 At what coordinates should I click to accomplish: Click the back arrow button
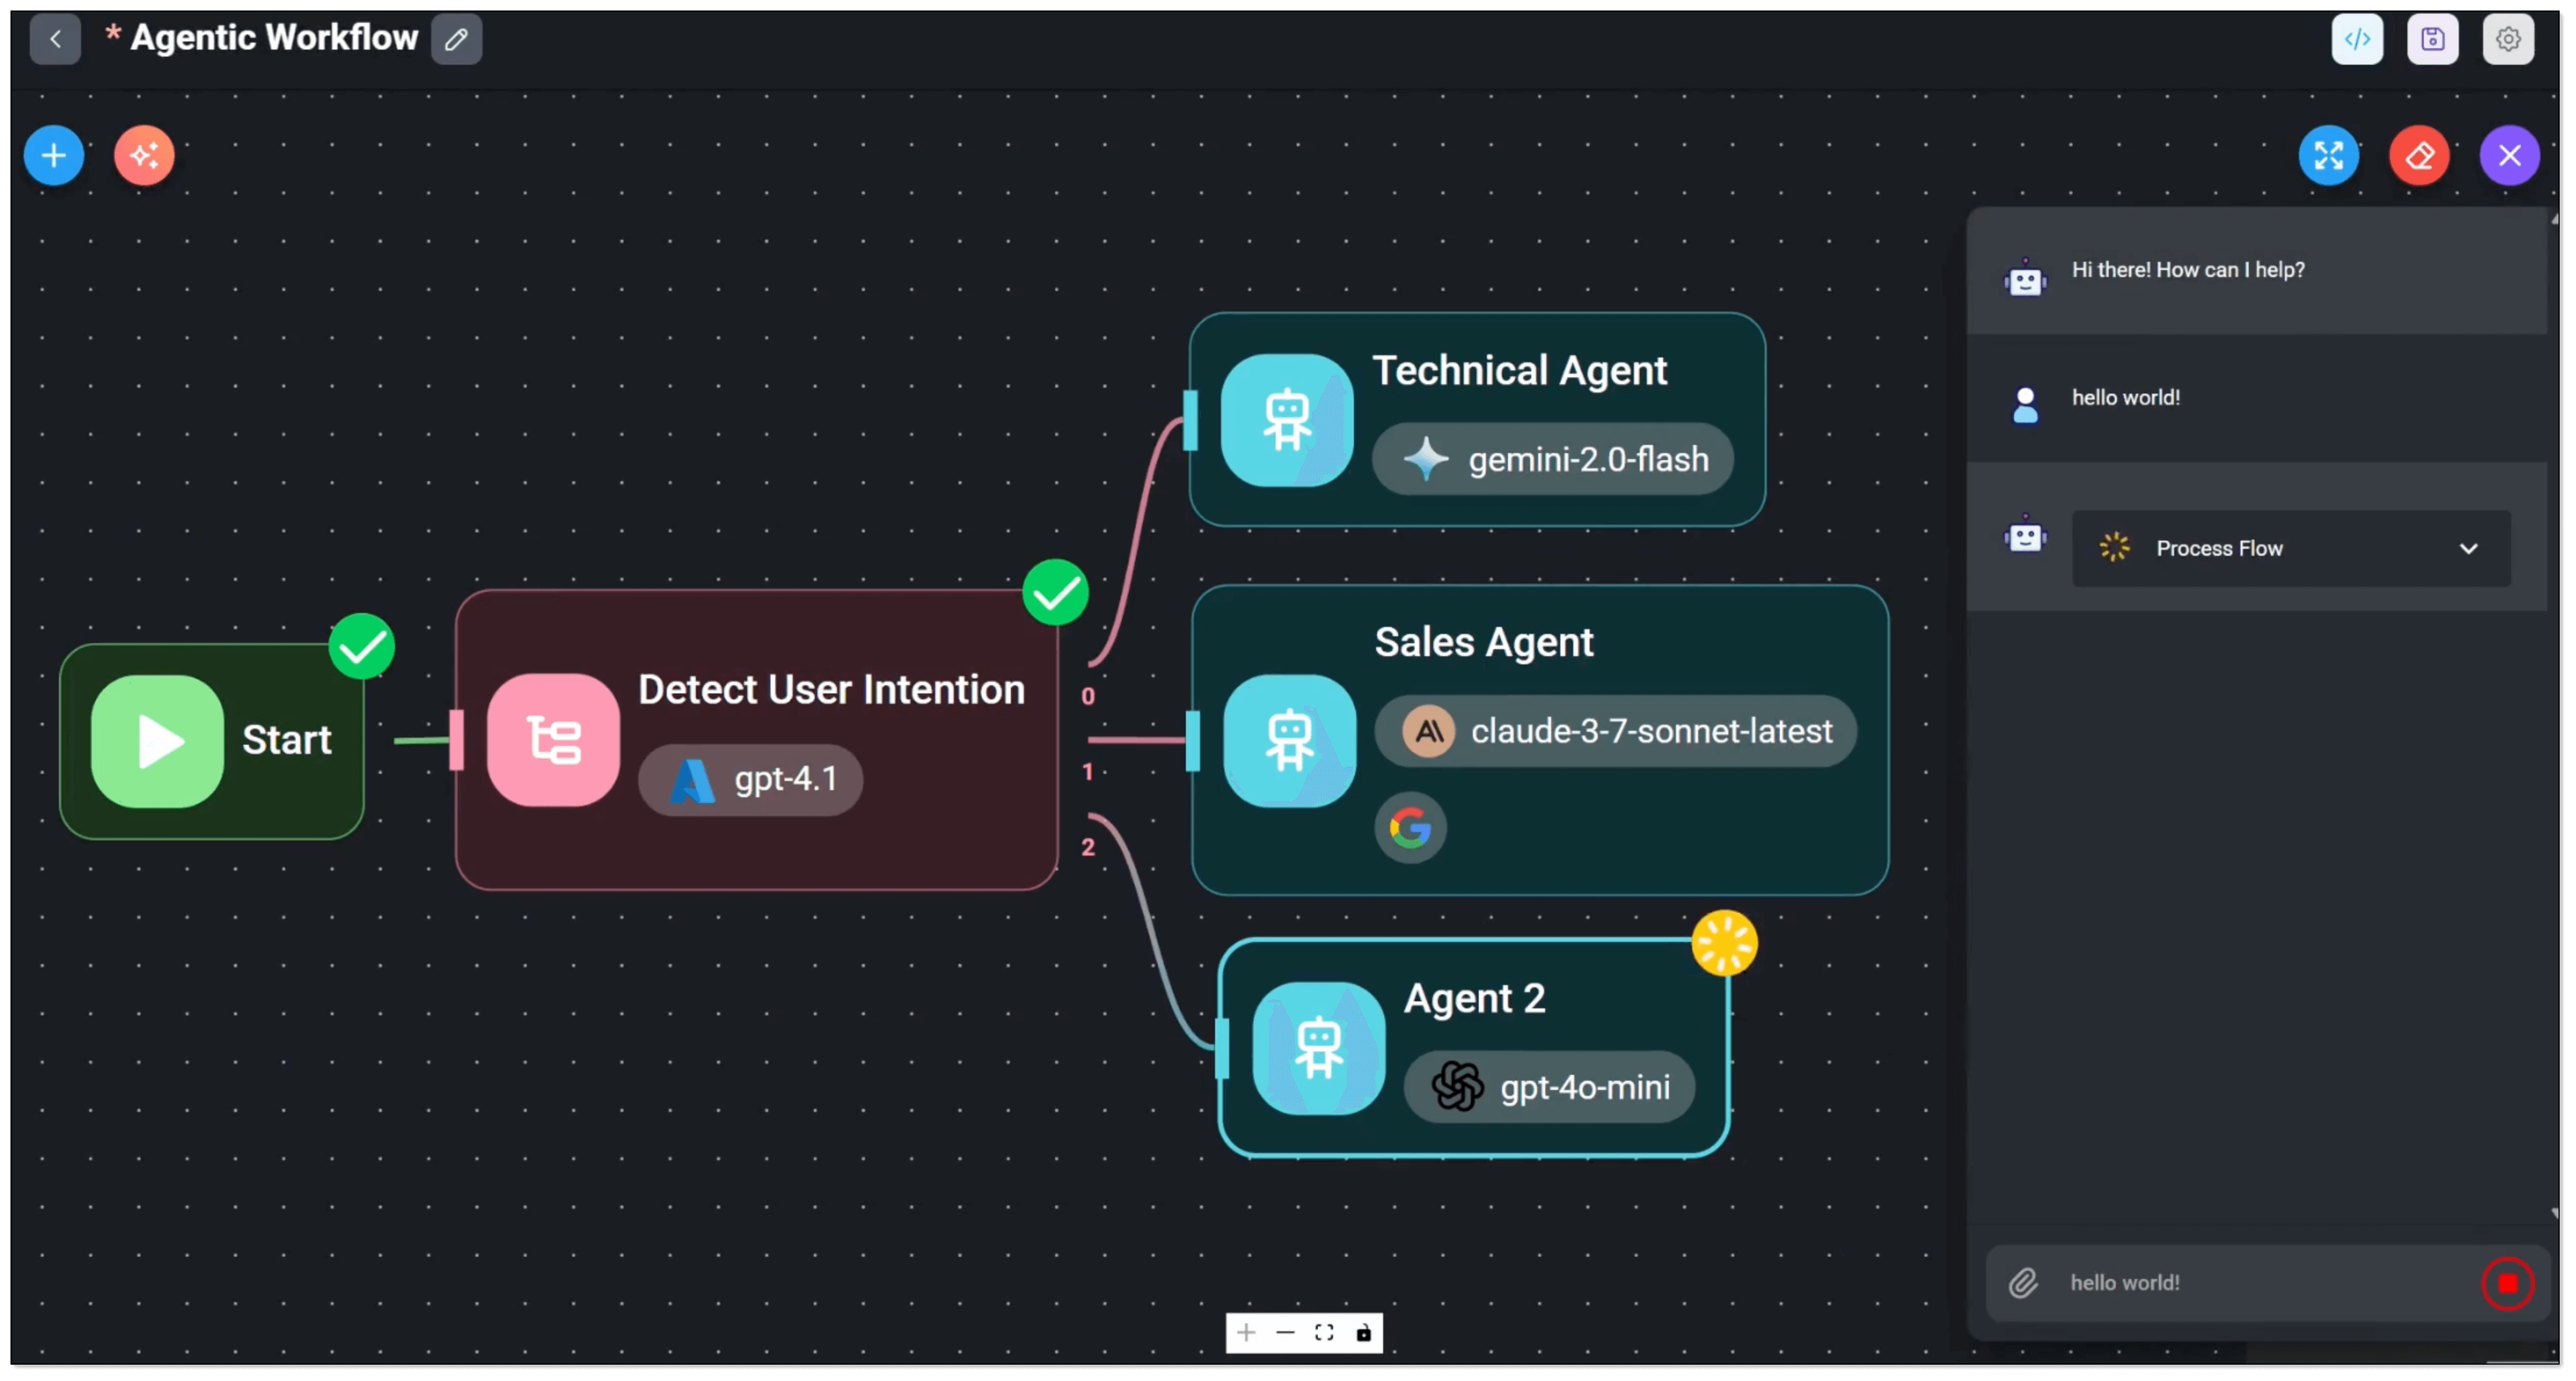point(55,40)
